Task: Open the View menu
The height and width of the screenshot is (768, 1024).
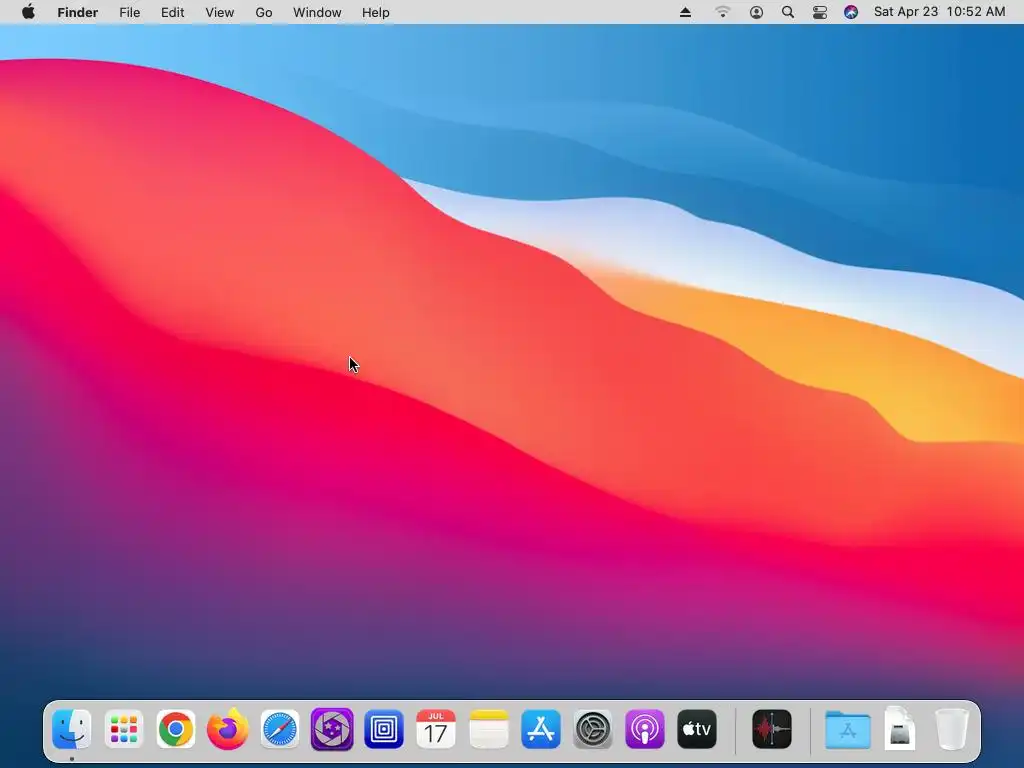Action: click(219, 12)
